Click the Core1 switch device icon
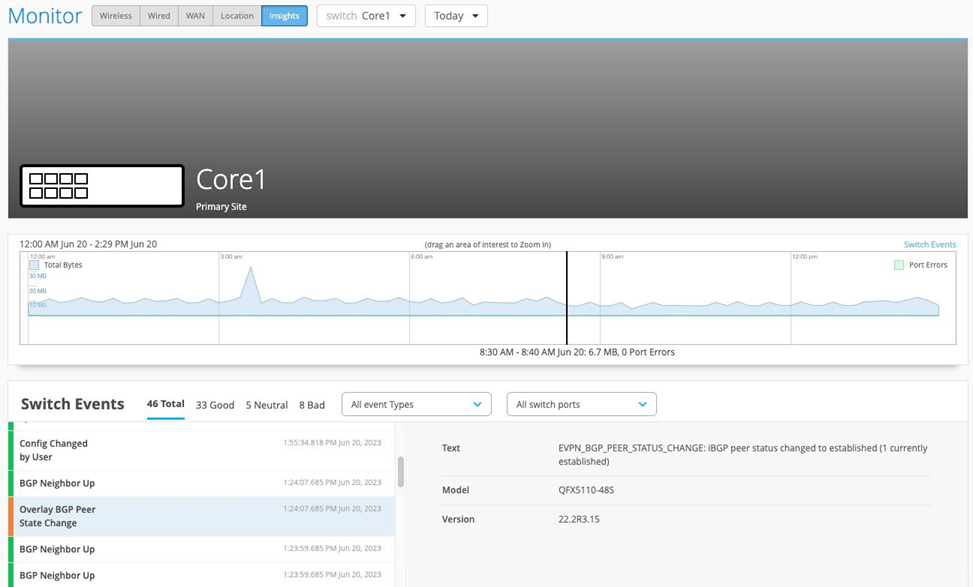This screenshot has height=587, width=973. click(102, 186)
